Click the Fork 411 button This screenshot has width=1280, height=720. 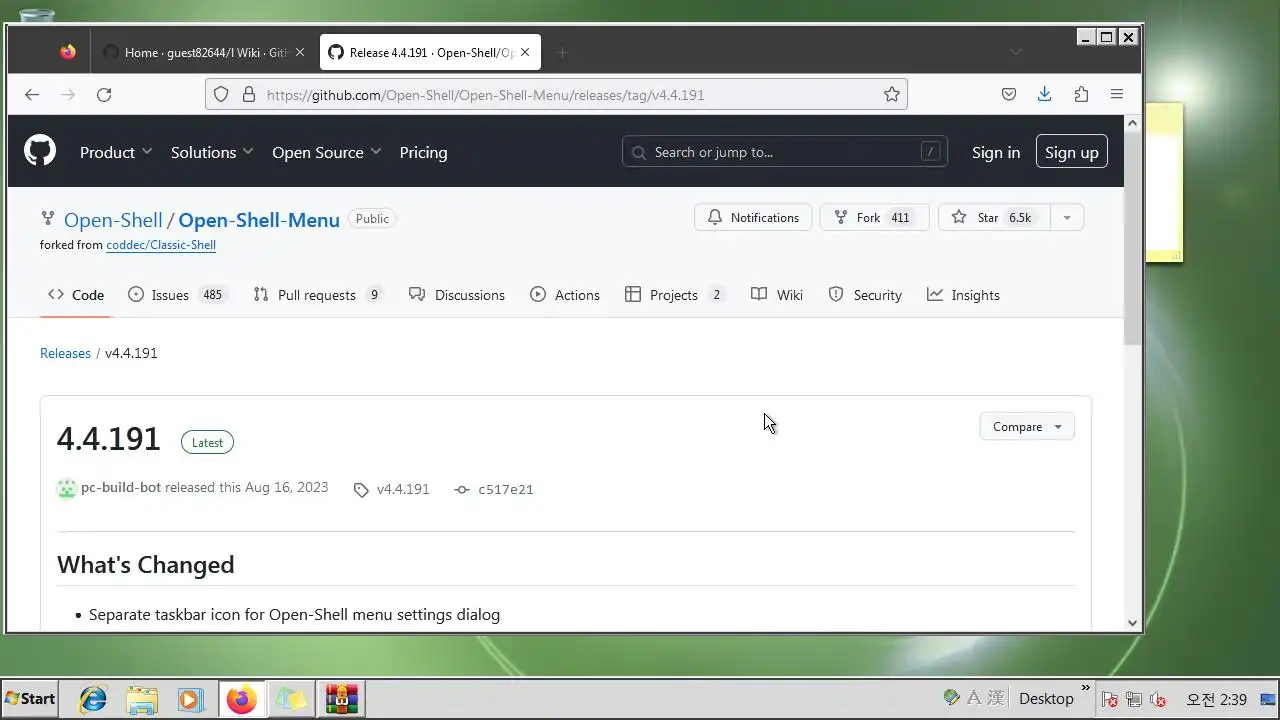[874, 217]
